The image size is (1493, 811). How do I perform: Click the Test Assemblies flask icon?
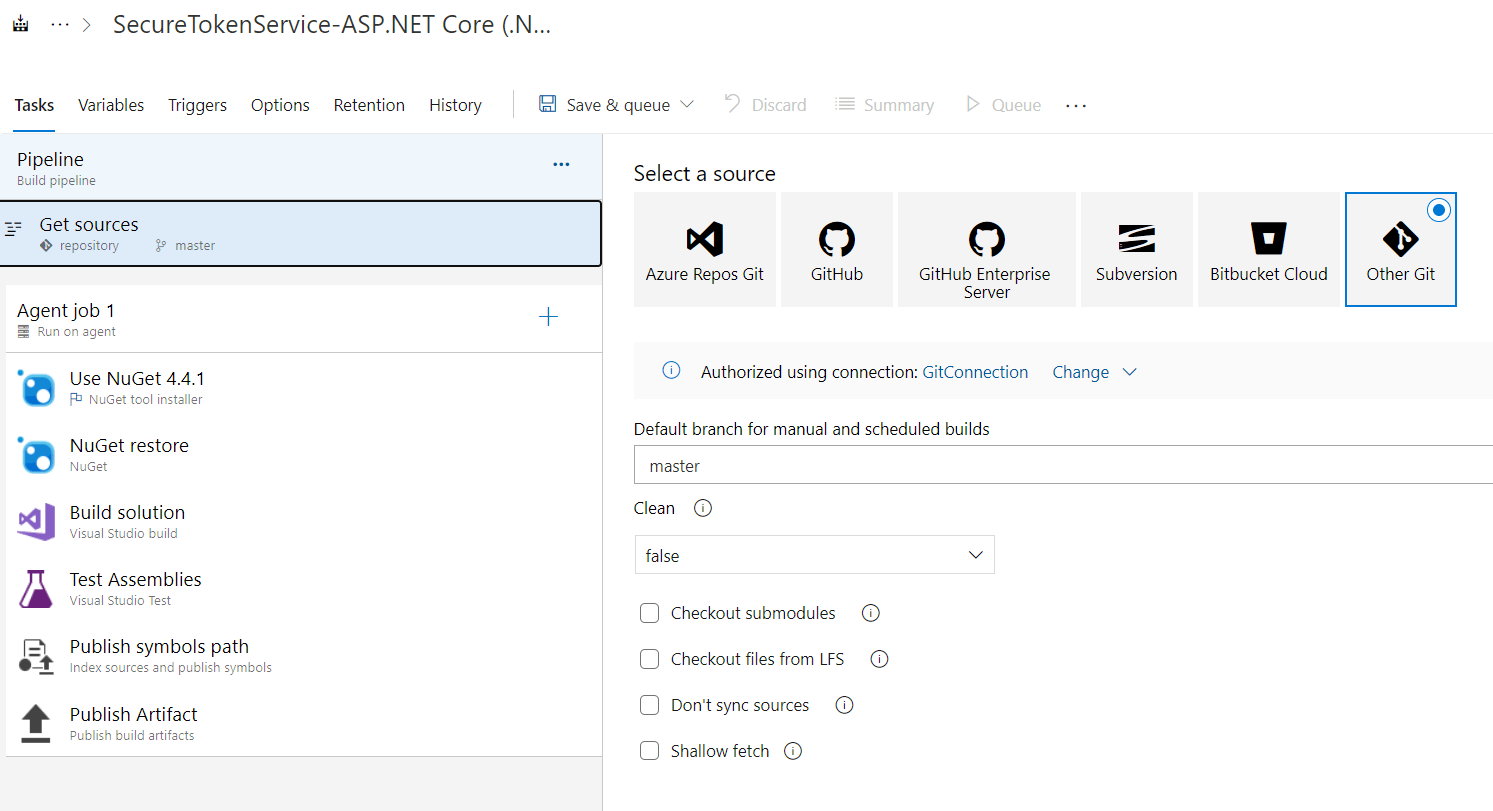pos(36,589)
